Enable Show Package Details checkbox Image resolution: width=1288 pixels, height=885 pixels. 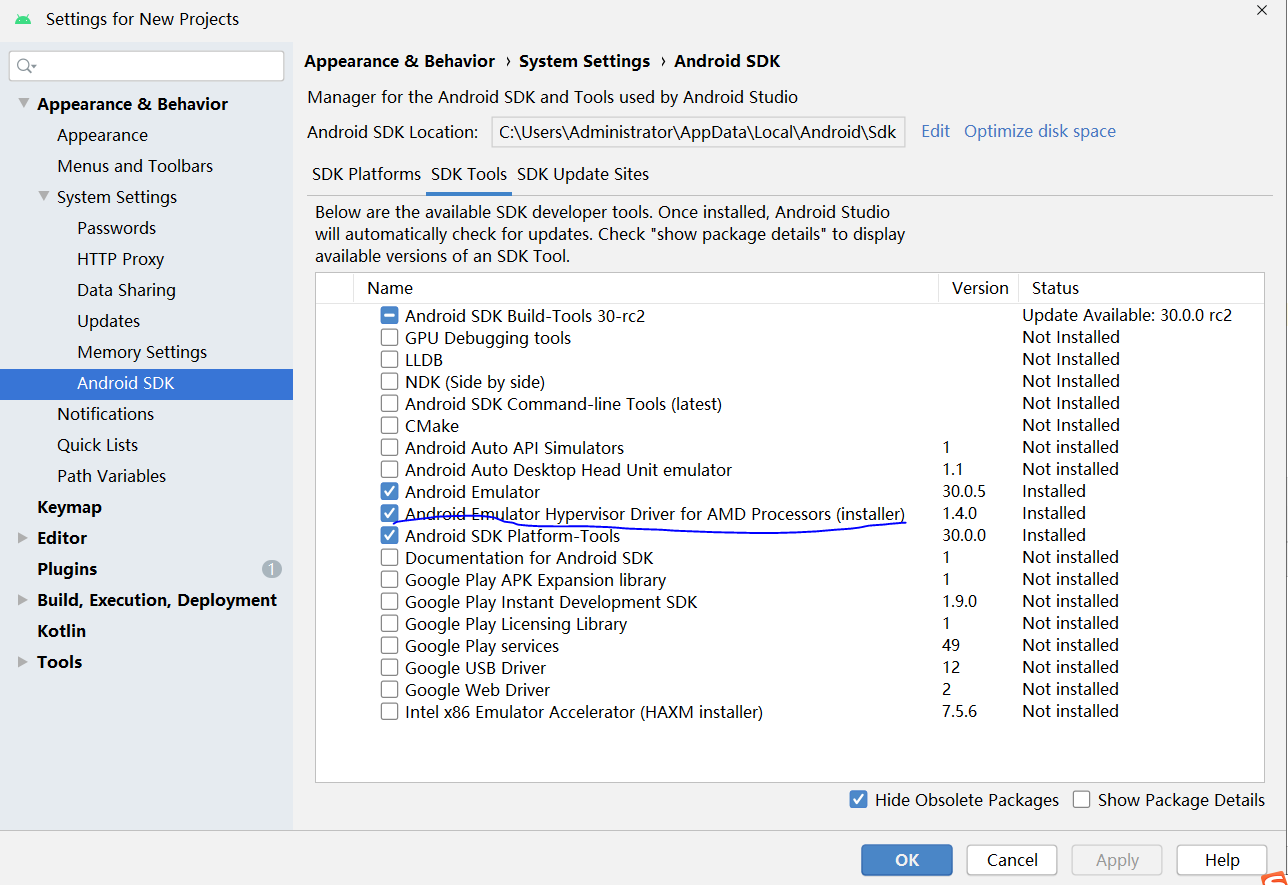pos(1081,799)
